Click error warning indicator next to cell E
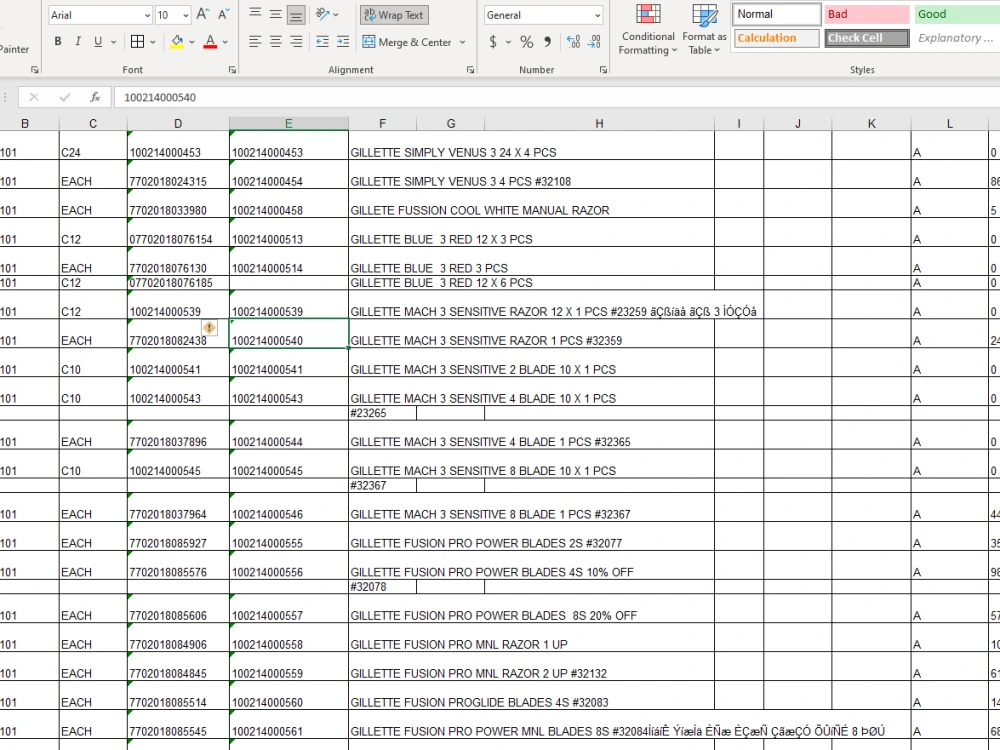This screenshot has width=1000, height=750. [209, 328]
